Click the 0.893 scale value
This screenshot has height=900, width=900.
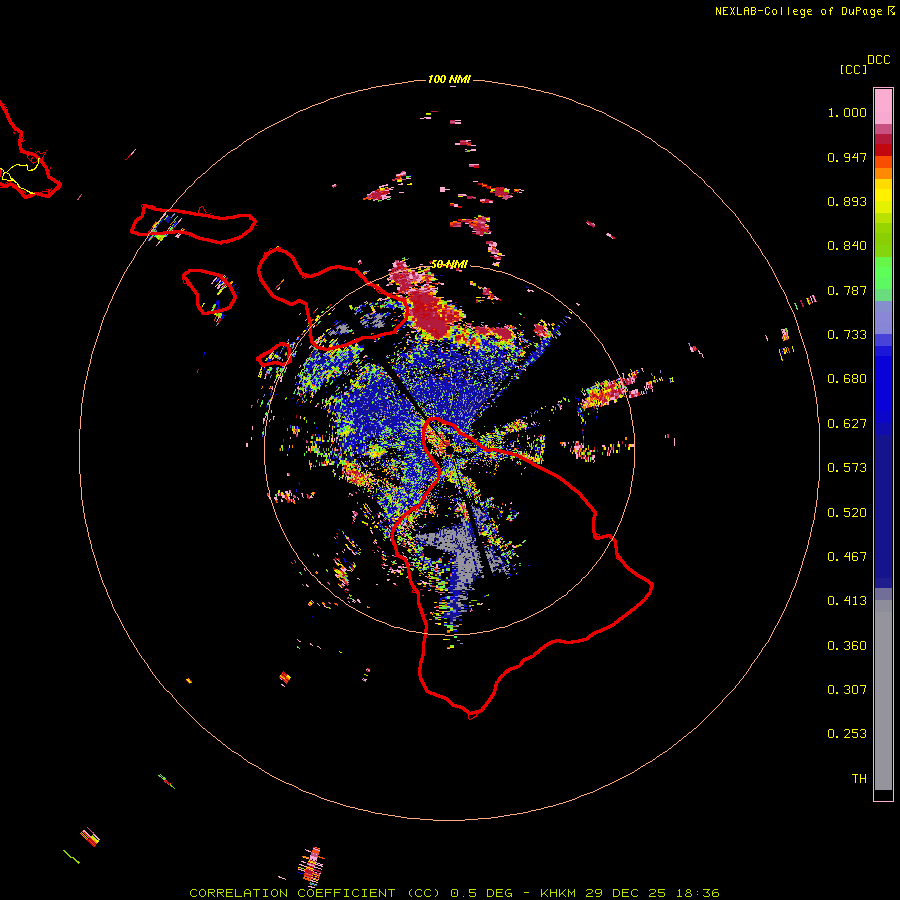847,201
